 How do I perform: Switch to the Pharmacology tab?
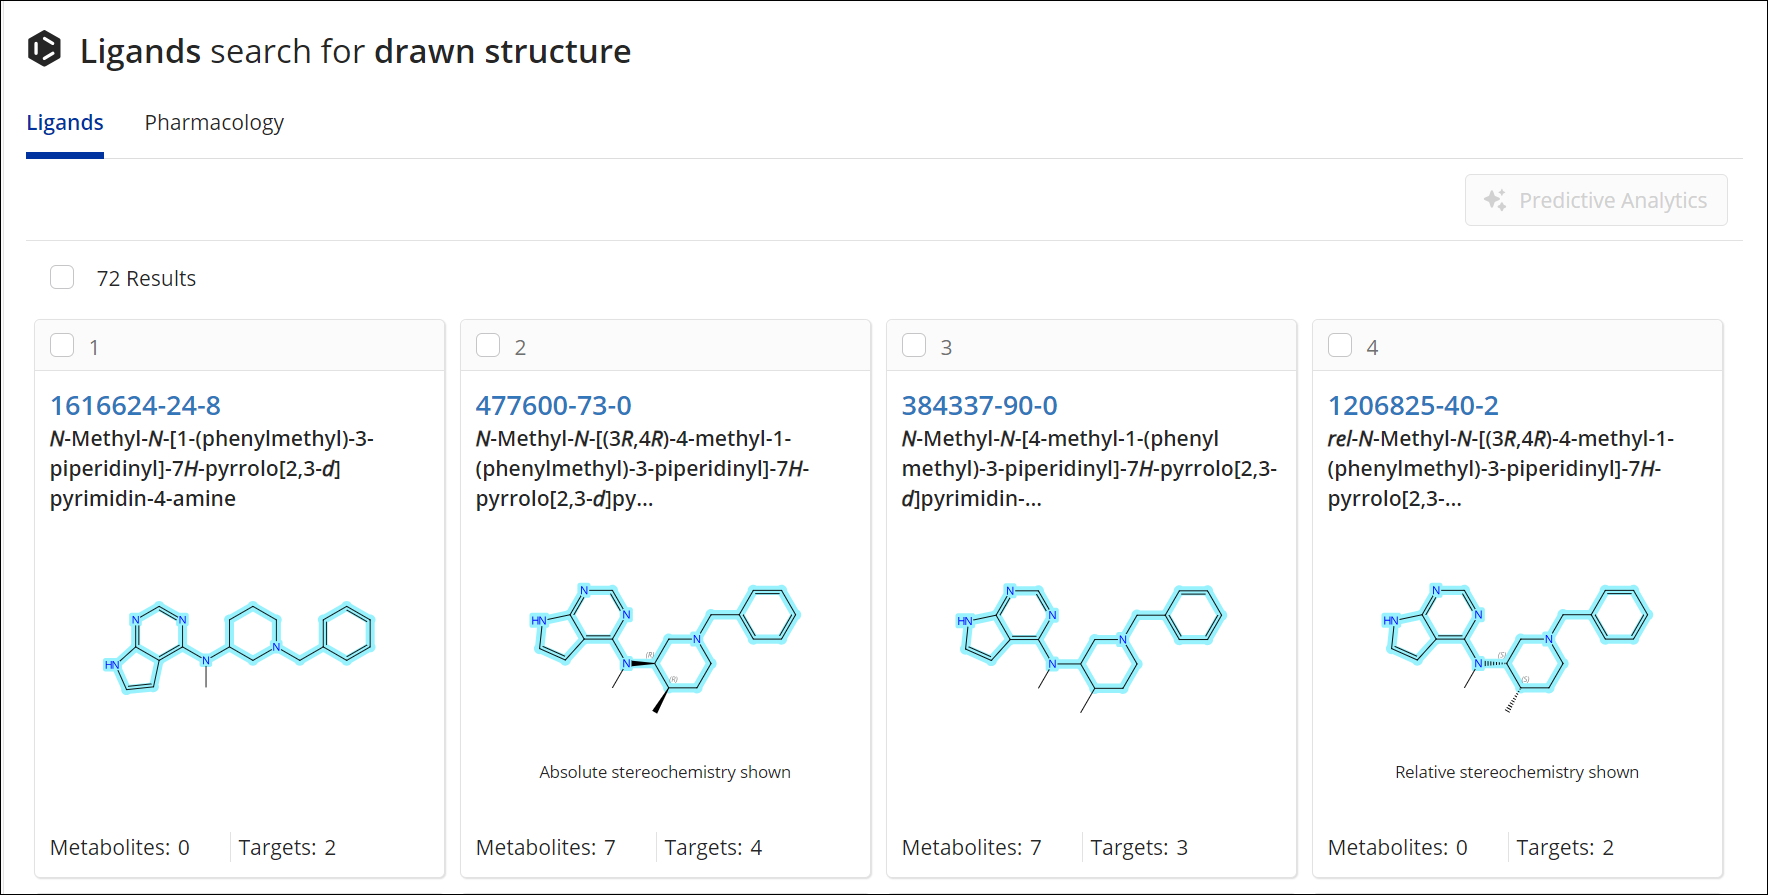(214, 123)
